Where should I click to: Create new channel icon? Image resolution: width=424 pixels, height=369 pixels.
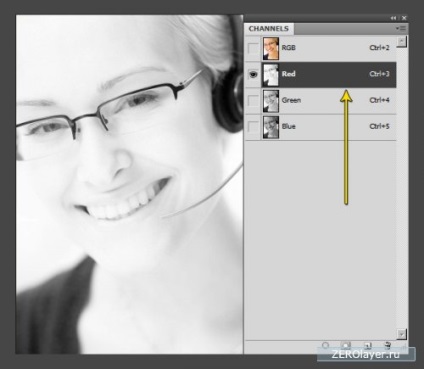(x=367, y=345)
